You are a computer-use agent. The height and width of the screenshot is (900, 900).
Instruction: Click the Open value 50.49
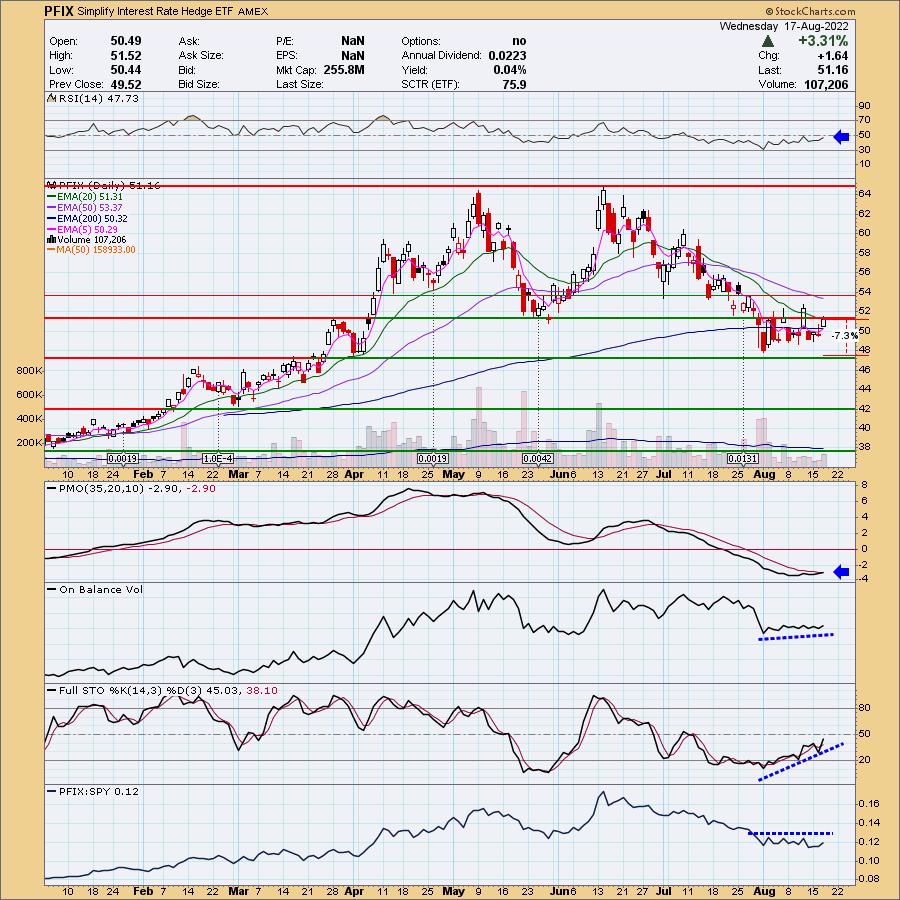click(126, 41)
